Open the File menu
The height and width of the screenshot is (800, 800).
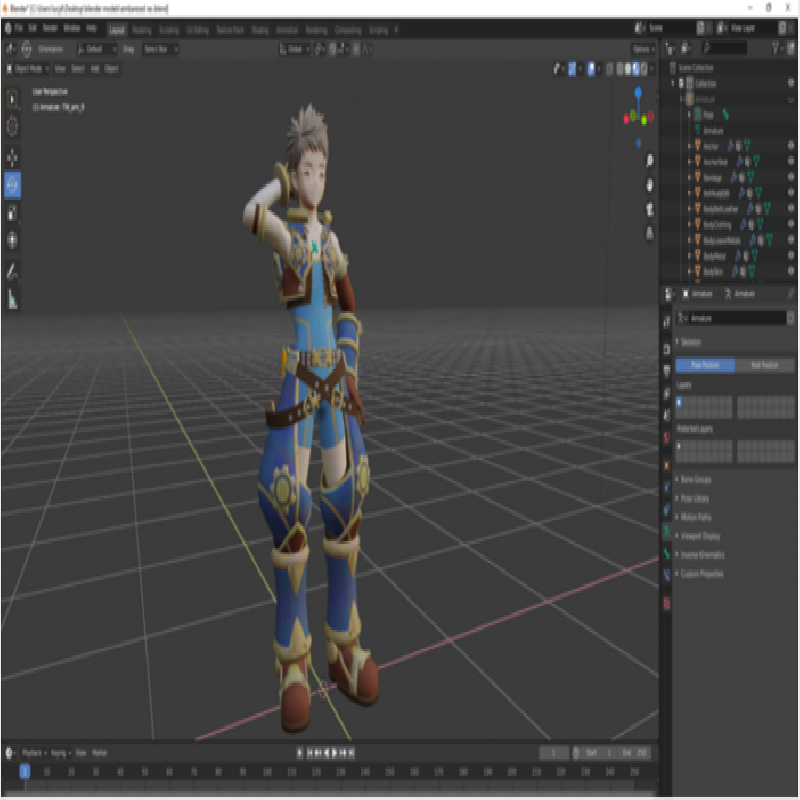click(18, 30)
